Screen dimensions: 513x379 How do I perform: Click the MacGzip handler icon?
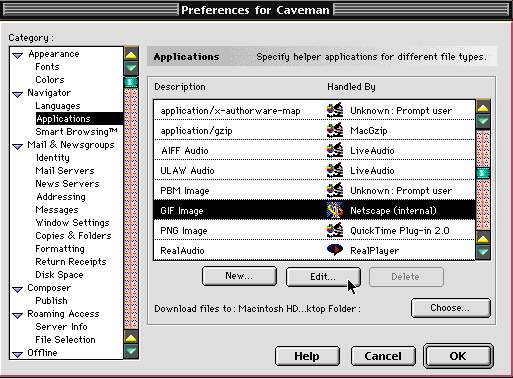[x=335, y=130]
